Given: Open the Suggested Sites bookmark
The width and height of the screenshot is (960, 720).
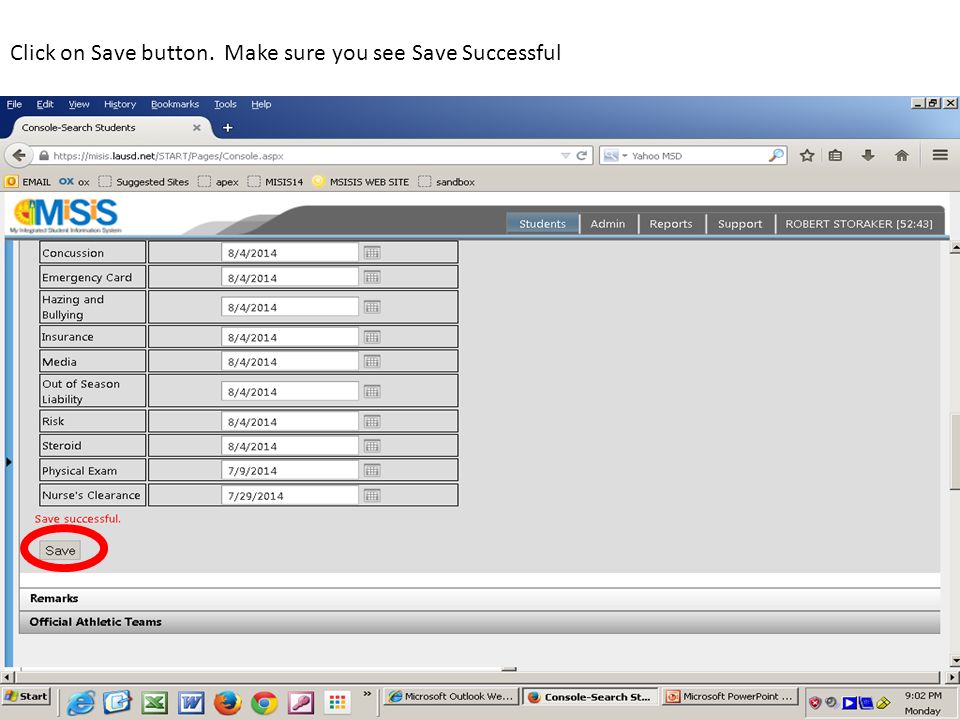Looking at the screenshot, I should click(x=144, y=182).
